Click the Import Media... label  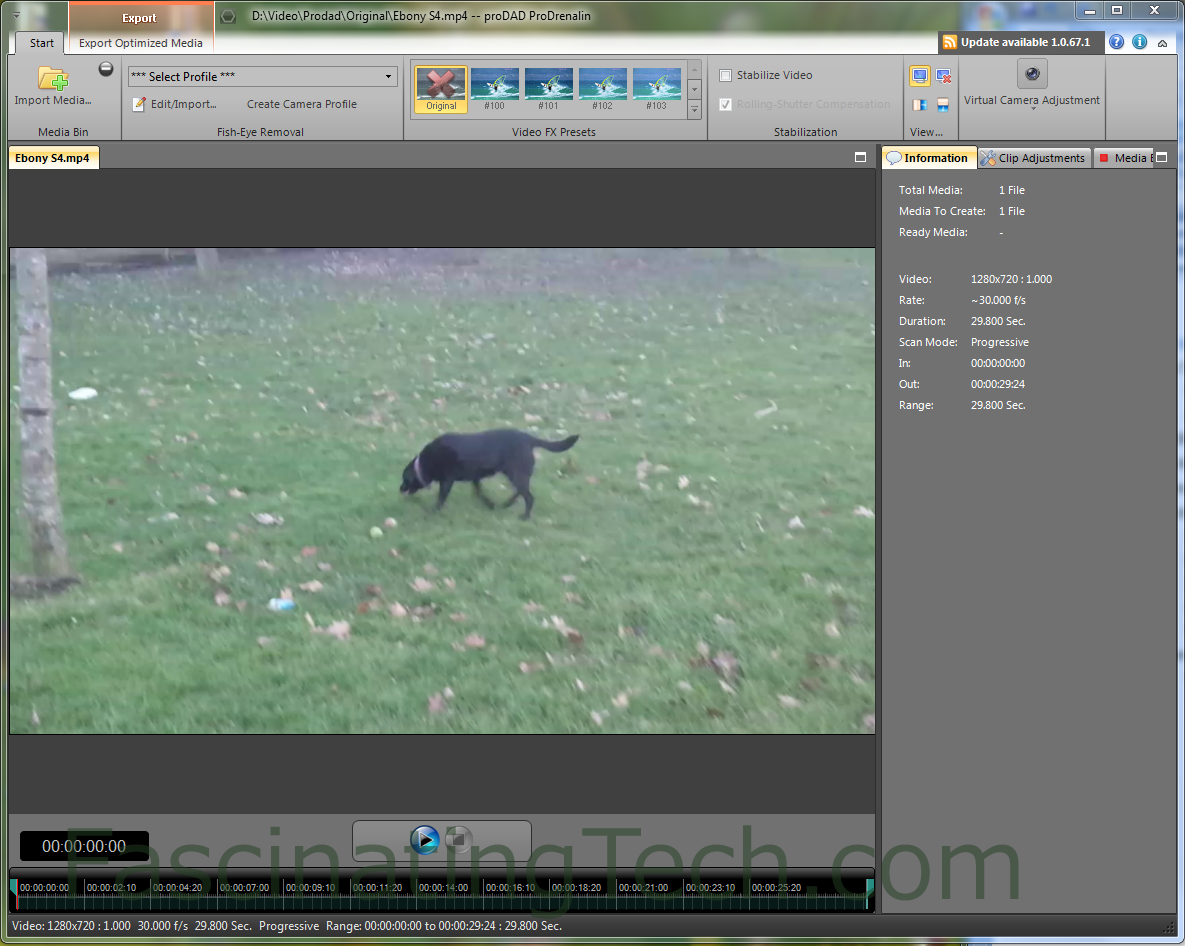(53, 100)
